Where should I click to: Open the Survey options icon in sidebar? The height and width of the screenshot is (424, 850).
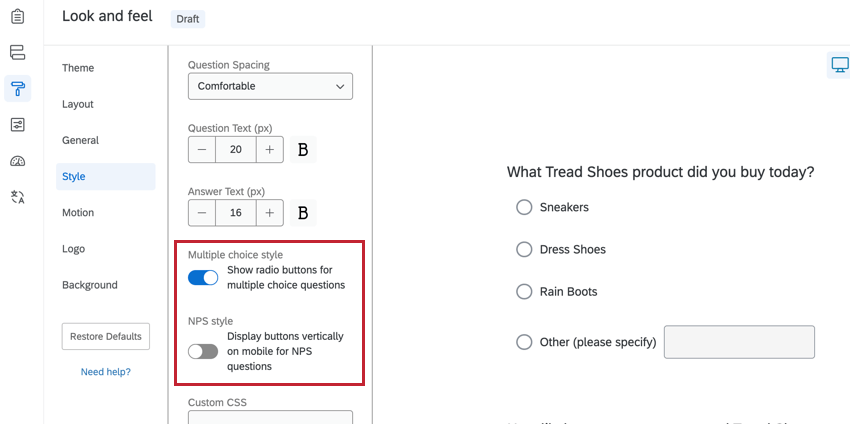pyautogui.click(x=17, y=125)
